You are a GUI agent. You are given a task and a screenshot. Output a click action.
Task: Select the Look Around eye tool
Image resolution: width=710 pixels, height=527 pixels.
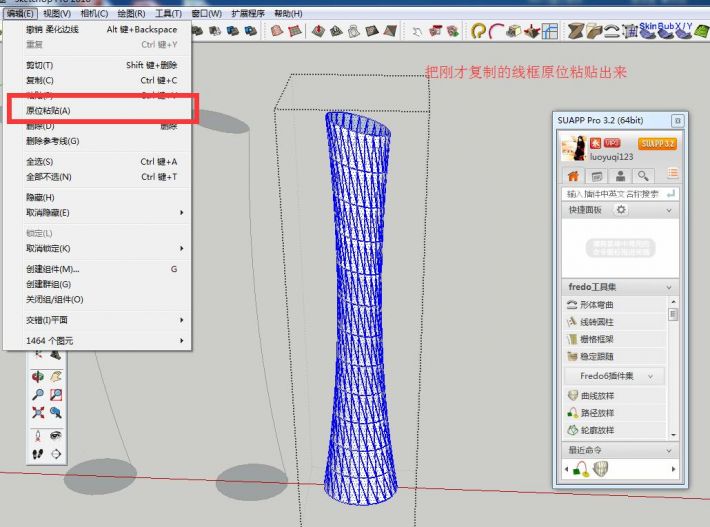pos(56,436)
